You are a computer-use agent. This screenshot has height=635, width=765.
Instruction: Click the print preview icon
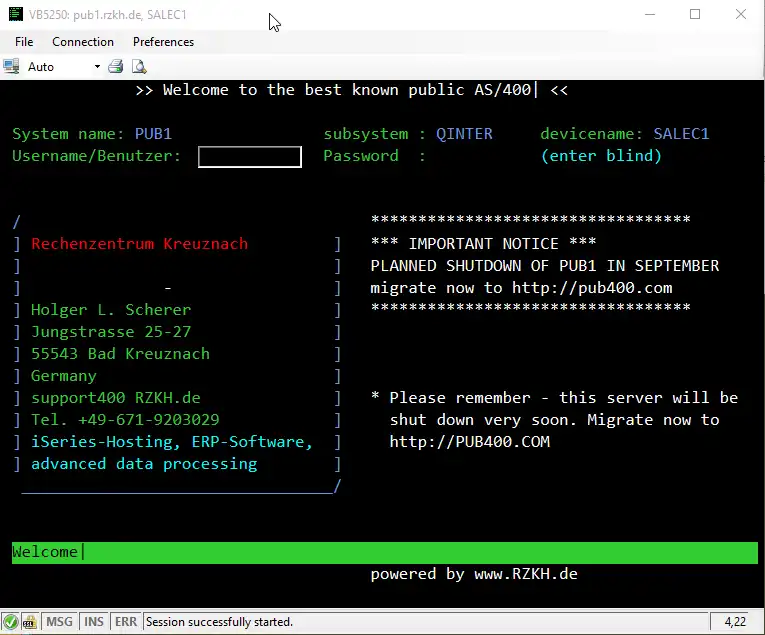(139, 66)
